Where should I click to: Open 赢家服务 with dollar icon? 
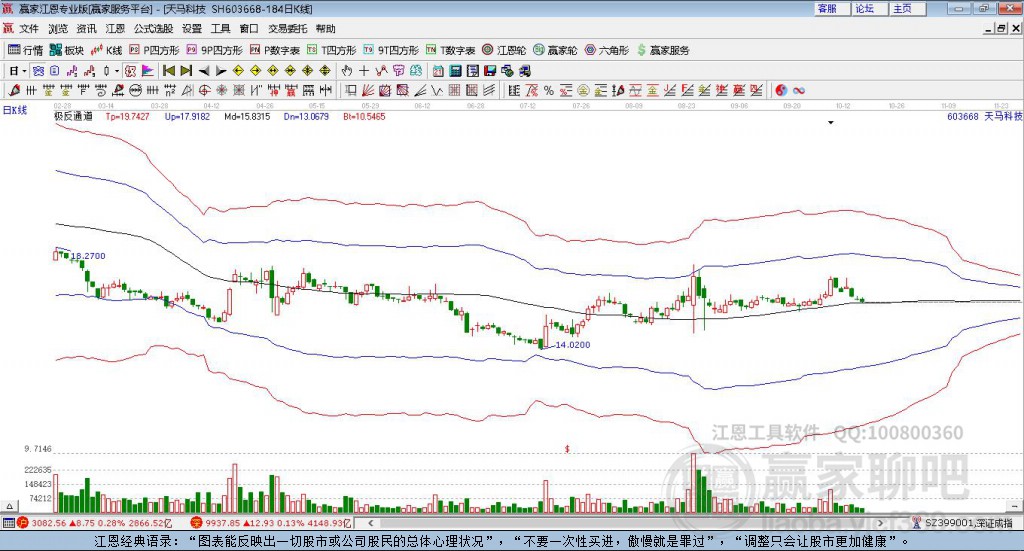point(663,50)
